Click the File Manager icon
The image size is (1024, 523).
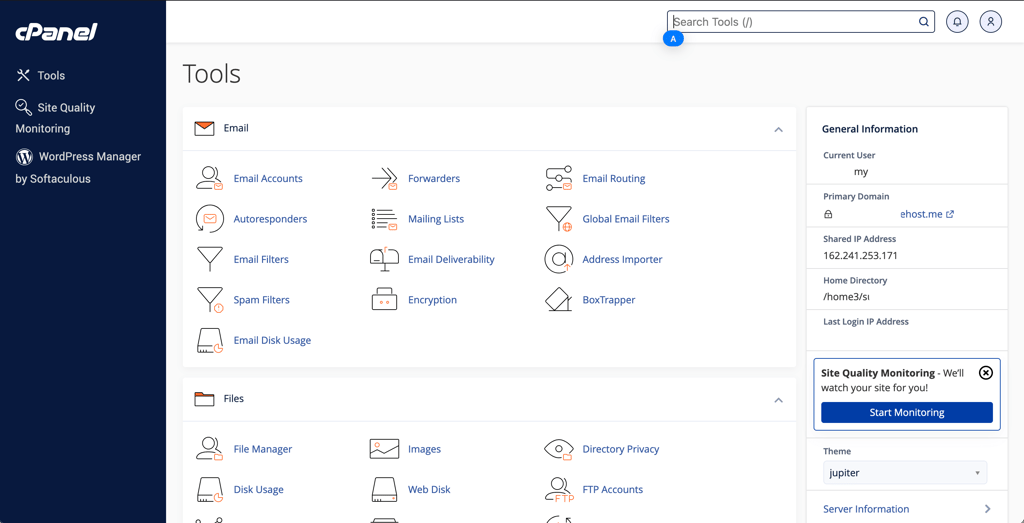(210, 449)
